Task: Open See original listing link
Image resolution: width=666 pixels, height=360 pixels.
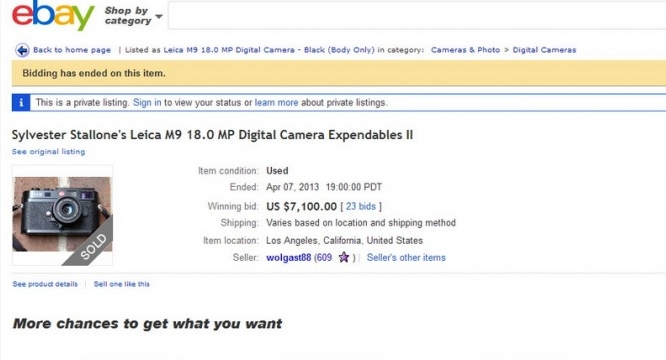Action: click(48, 152)
